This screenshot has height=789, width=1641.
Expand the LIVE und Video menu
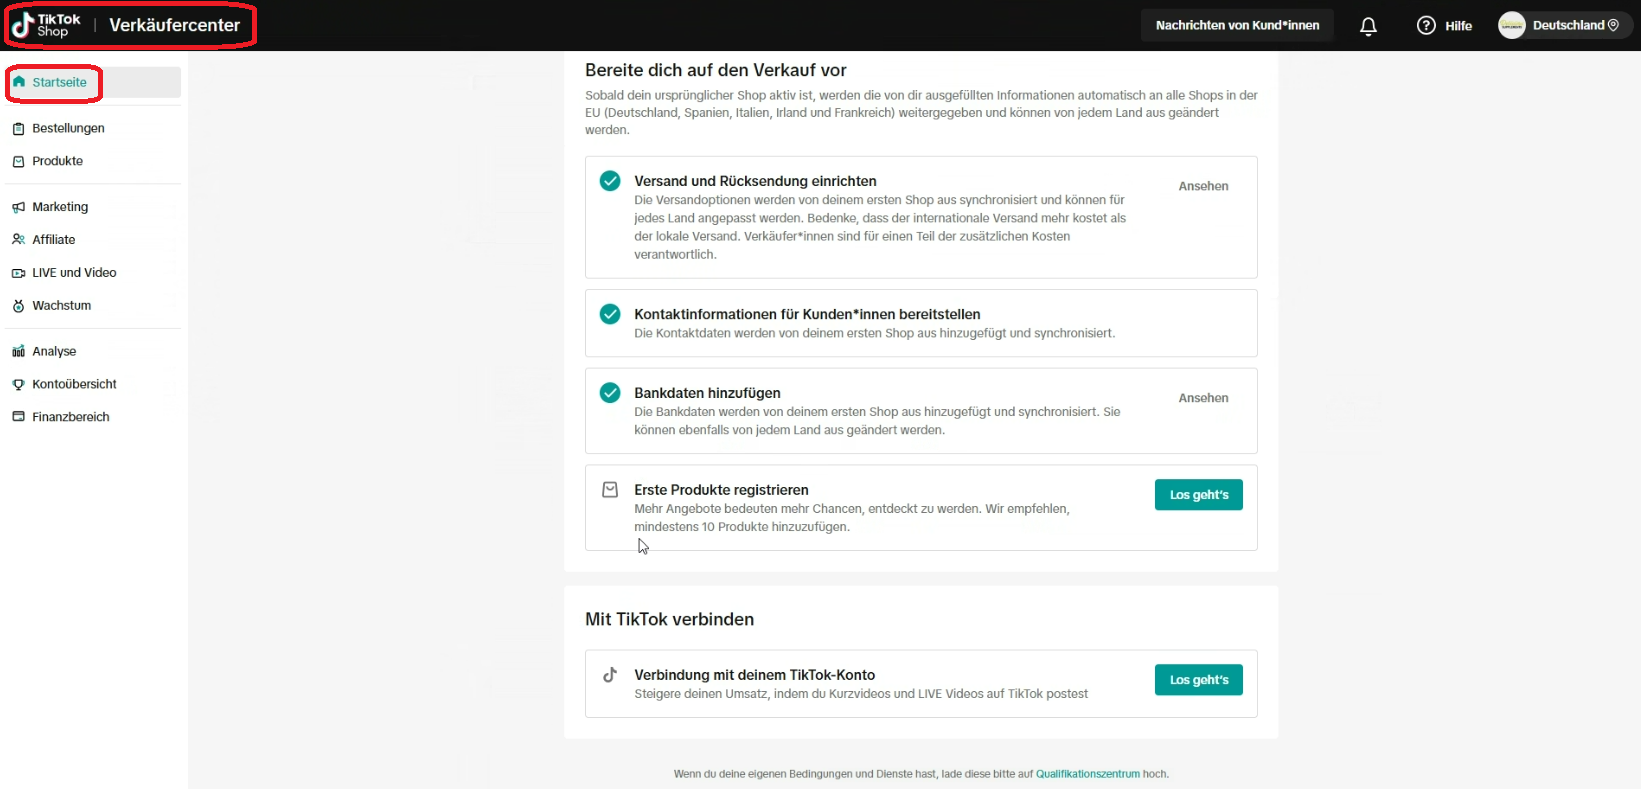coord(74,273)
